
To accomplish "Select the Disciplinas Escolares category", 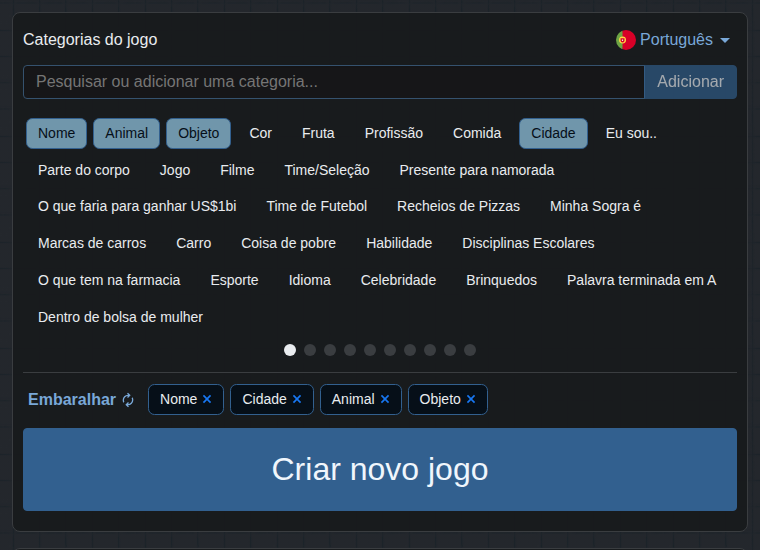I will 528,243.
